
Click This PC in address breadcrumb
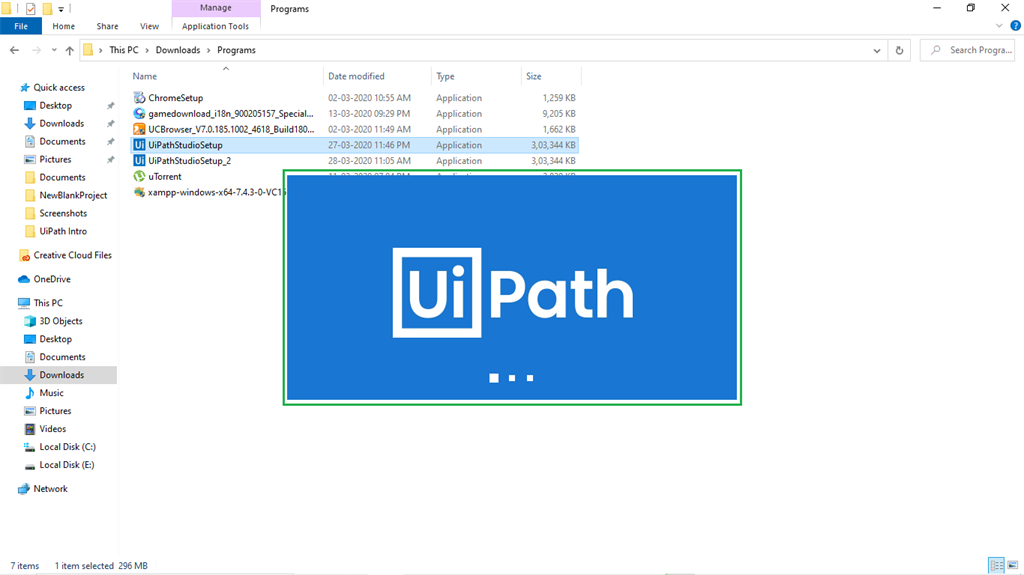pyautogui.click(x=123, y=50)
